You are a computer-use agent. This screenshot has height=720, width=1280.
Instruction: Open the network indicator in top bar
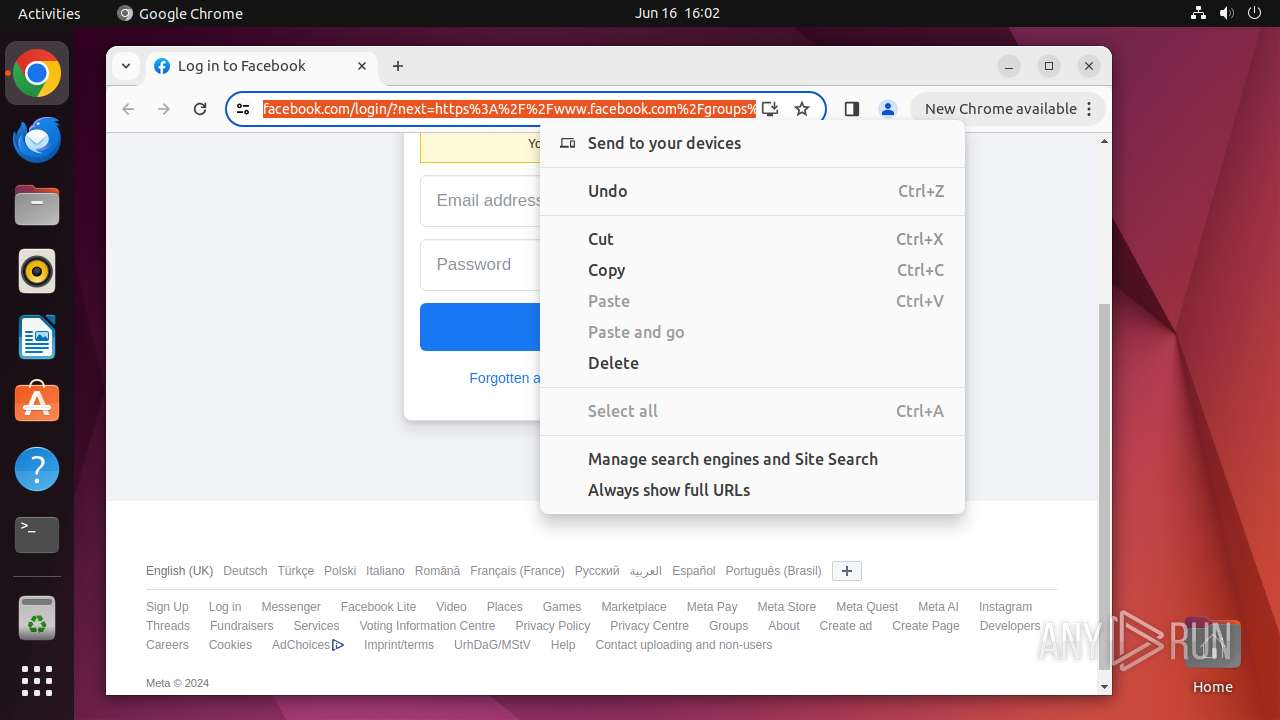[1198, 13]
